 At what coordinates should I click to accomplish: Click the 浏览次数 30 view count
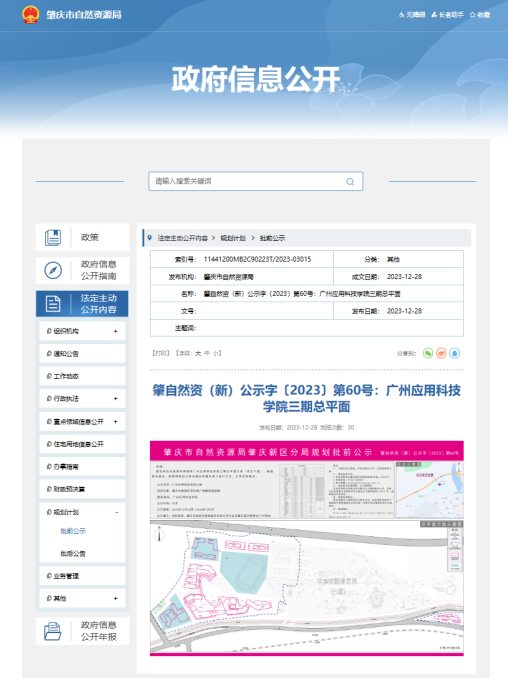click(337, 428)
